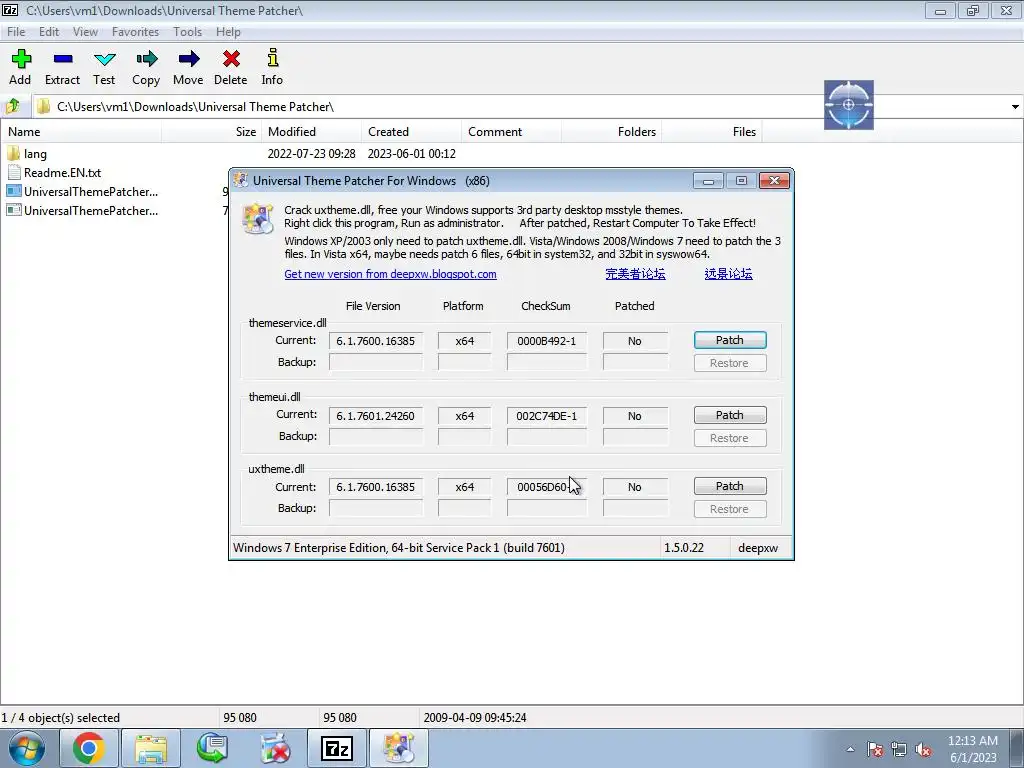Click the deepxw status bar label
This screenshot has height=768, width=1024.
(758, 548)
